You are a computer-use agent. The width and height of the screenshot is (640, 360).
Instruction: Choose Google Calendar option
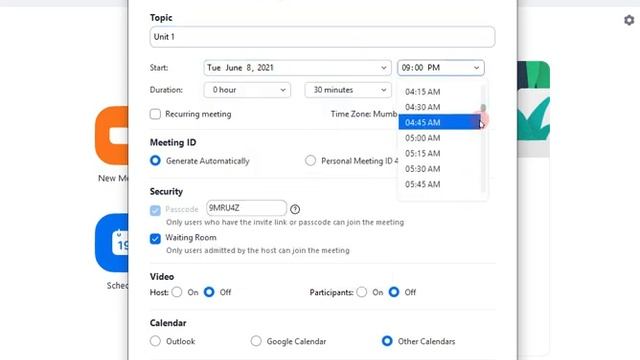coord(256,341)
